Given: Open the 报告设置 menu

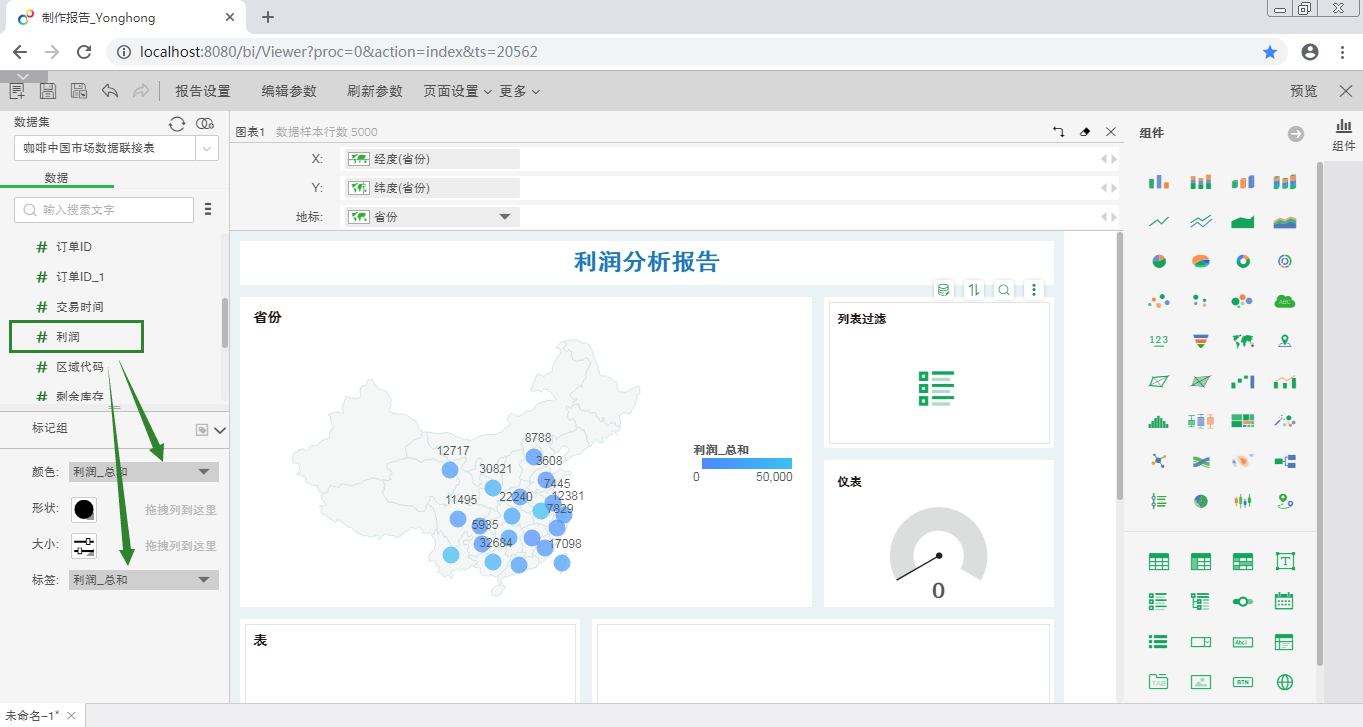Looking at the screenshot, I should click(x=202, y=90).
